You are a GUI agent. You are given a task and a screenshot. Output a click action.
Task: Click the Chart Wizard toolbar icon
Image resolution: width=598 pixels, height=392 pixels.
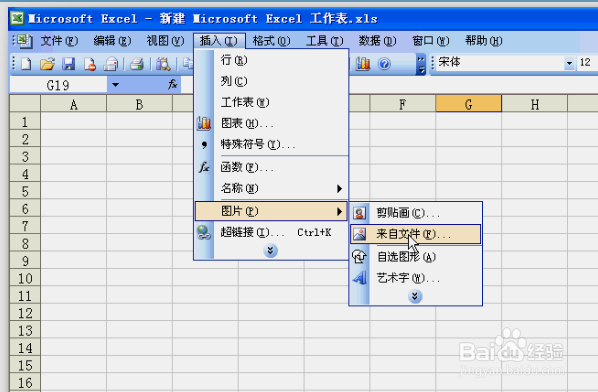[363, 64]
